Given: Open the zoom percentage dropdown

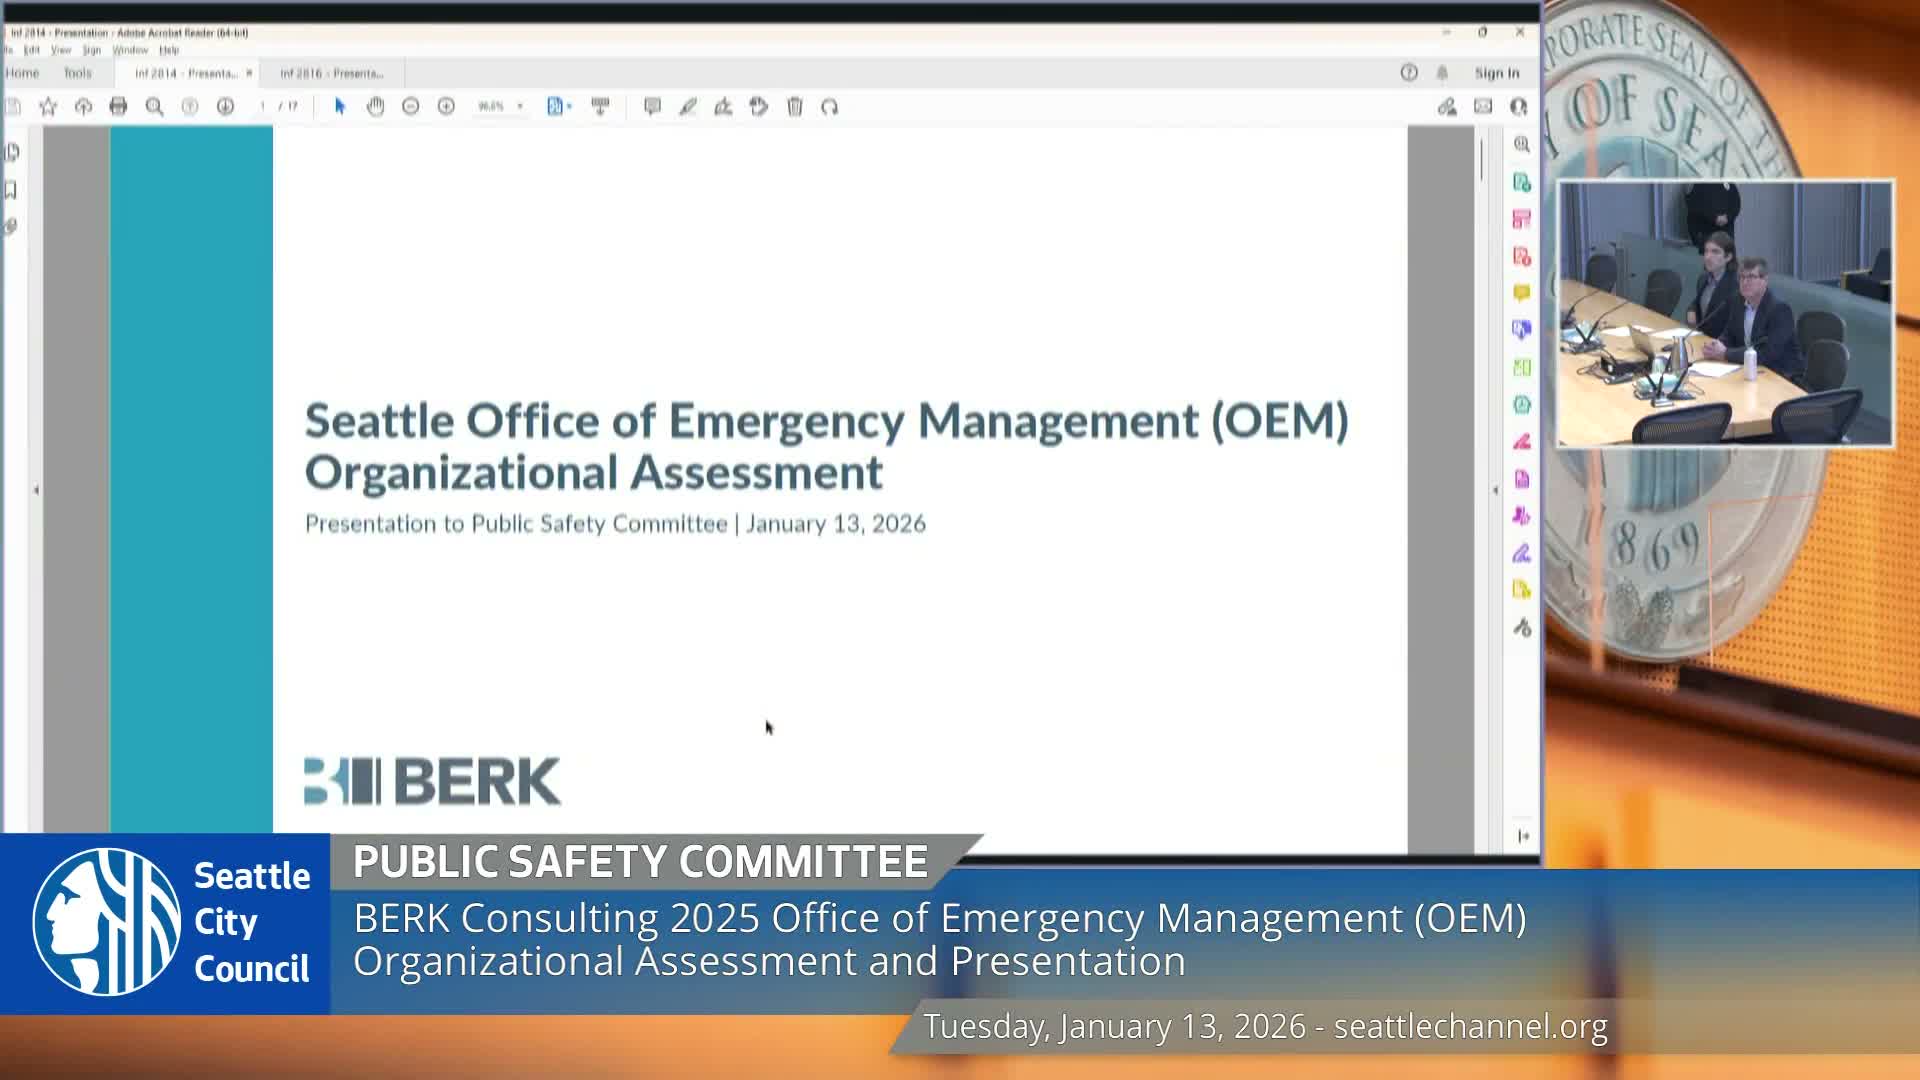Looking at the screenshot, I should tap(520, 106).
